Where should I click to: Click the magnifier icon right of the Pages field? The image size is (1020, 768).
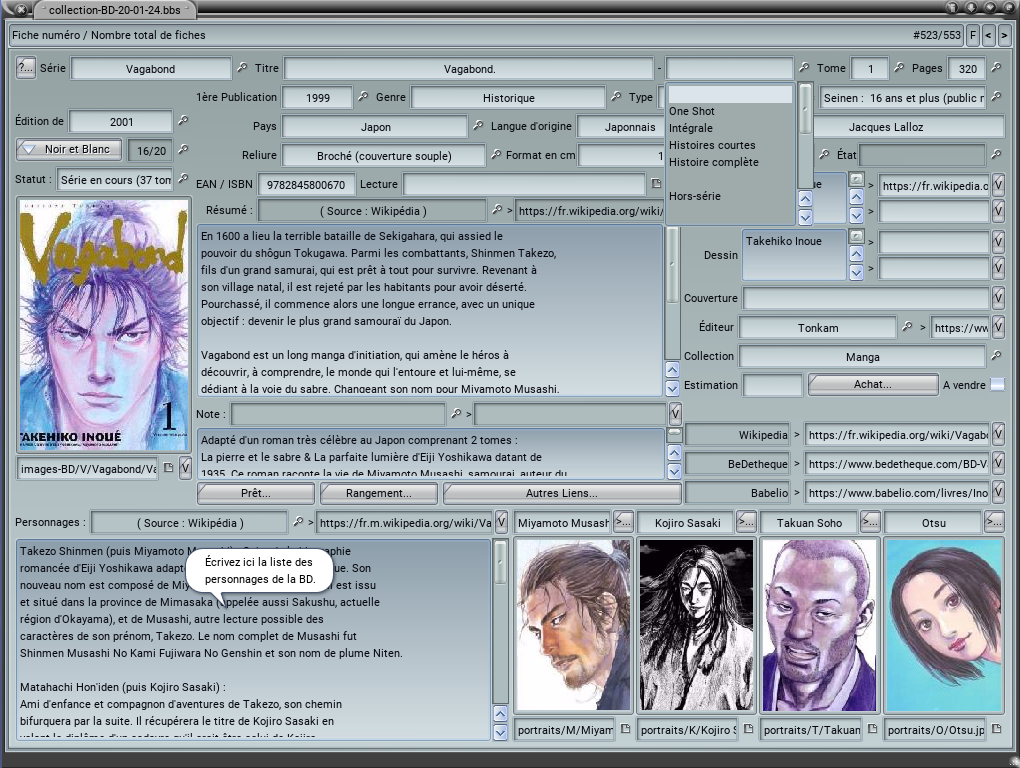[x=996, y=68]
